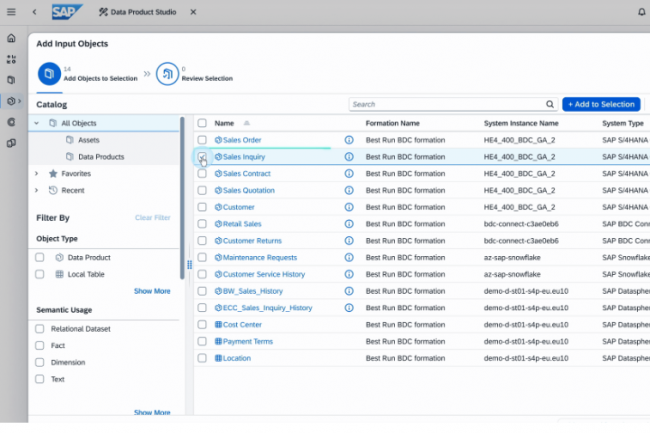Click the Review Selection step icon
Screen dimensions: 650x433
click(167, 73)
